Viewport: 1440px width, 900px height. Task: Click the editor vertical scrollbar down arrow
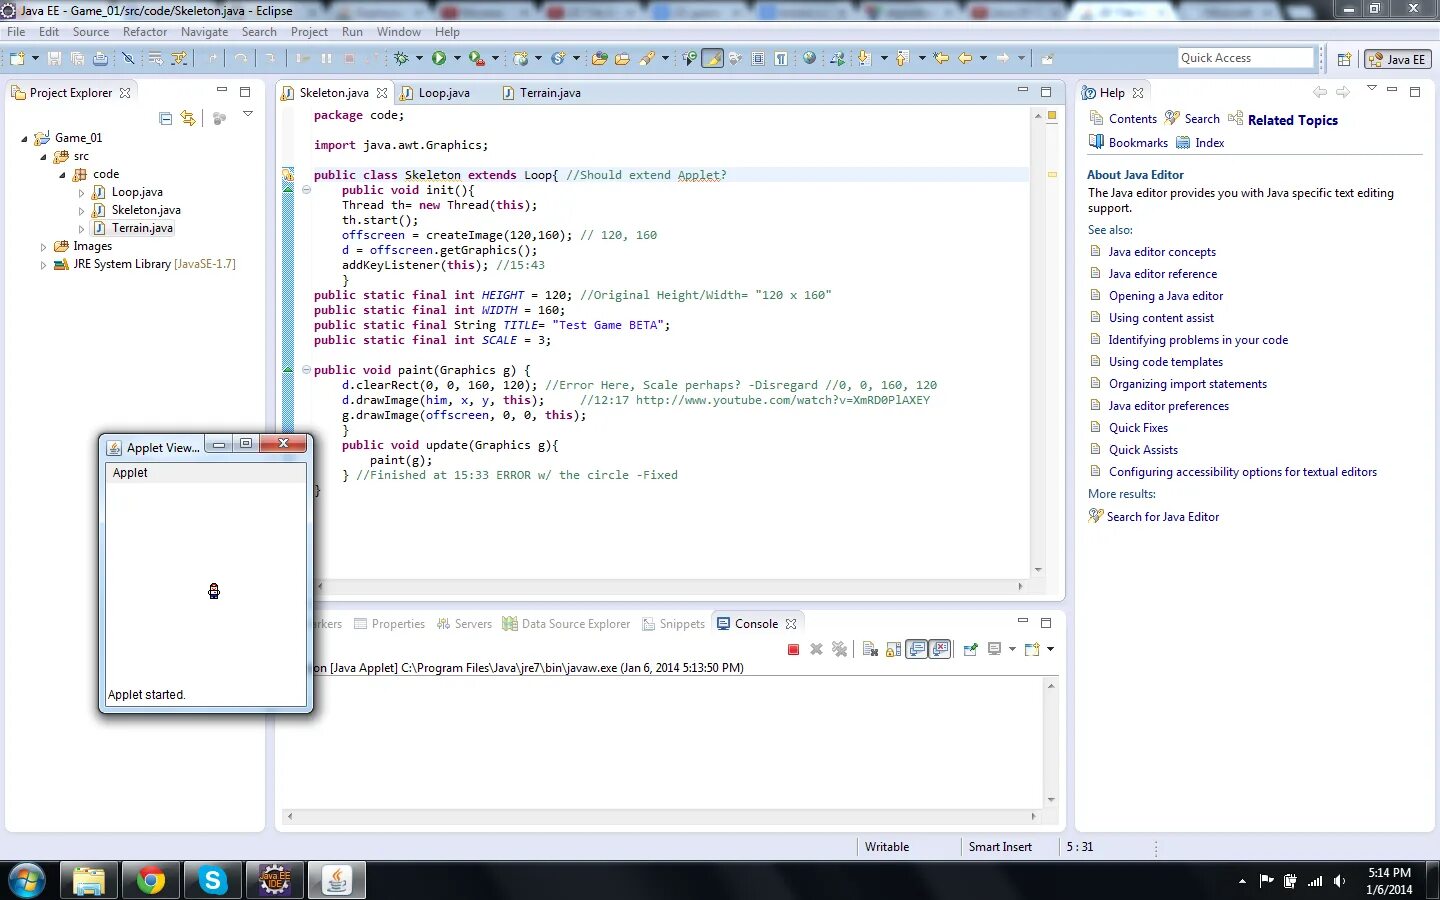[x=1038, y=570]
